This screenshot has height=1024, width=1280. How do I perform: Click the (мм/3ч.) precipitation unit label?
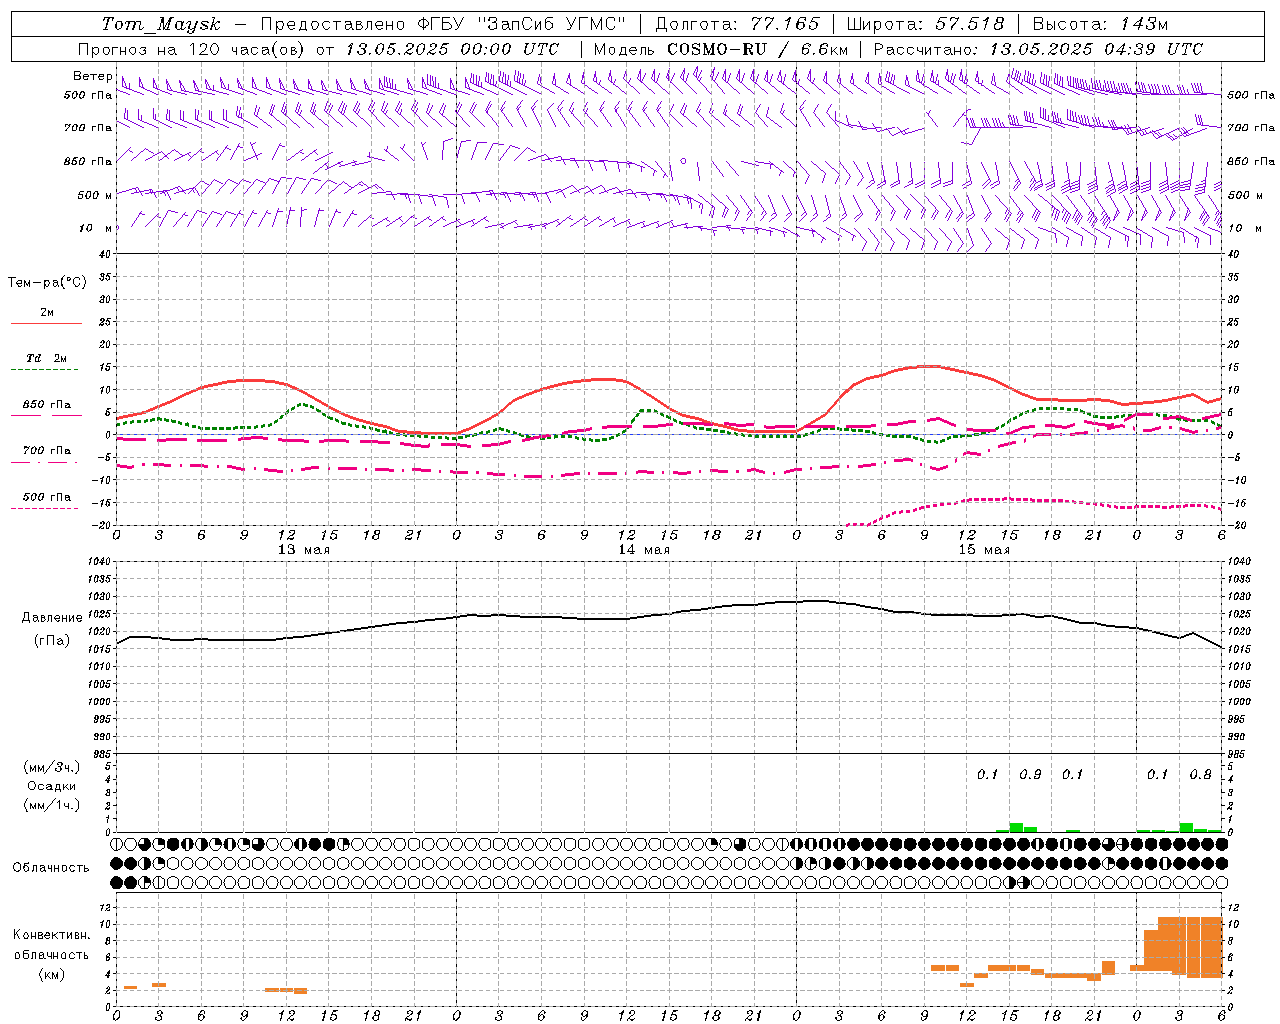(52, 767)
